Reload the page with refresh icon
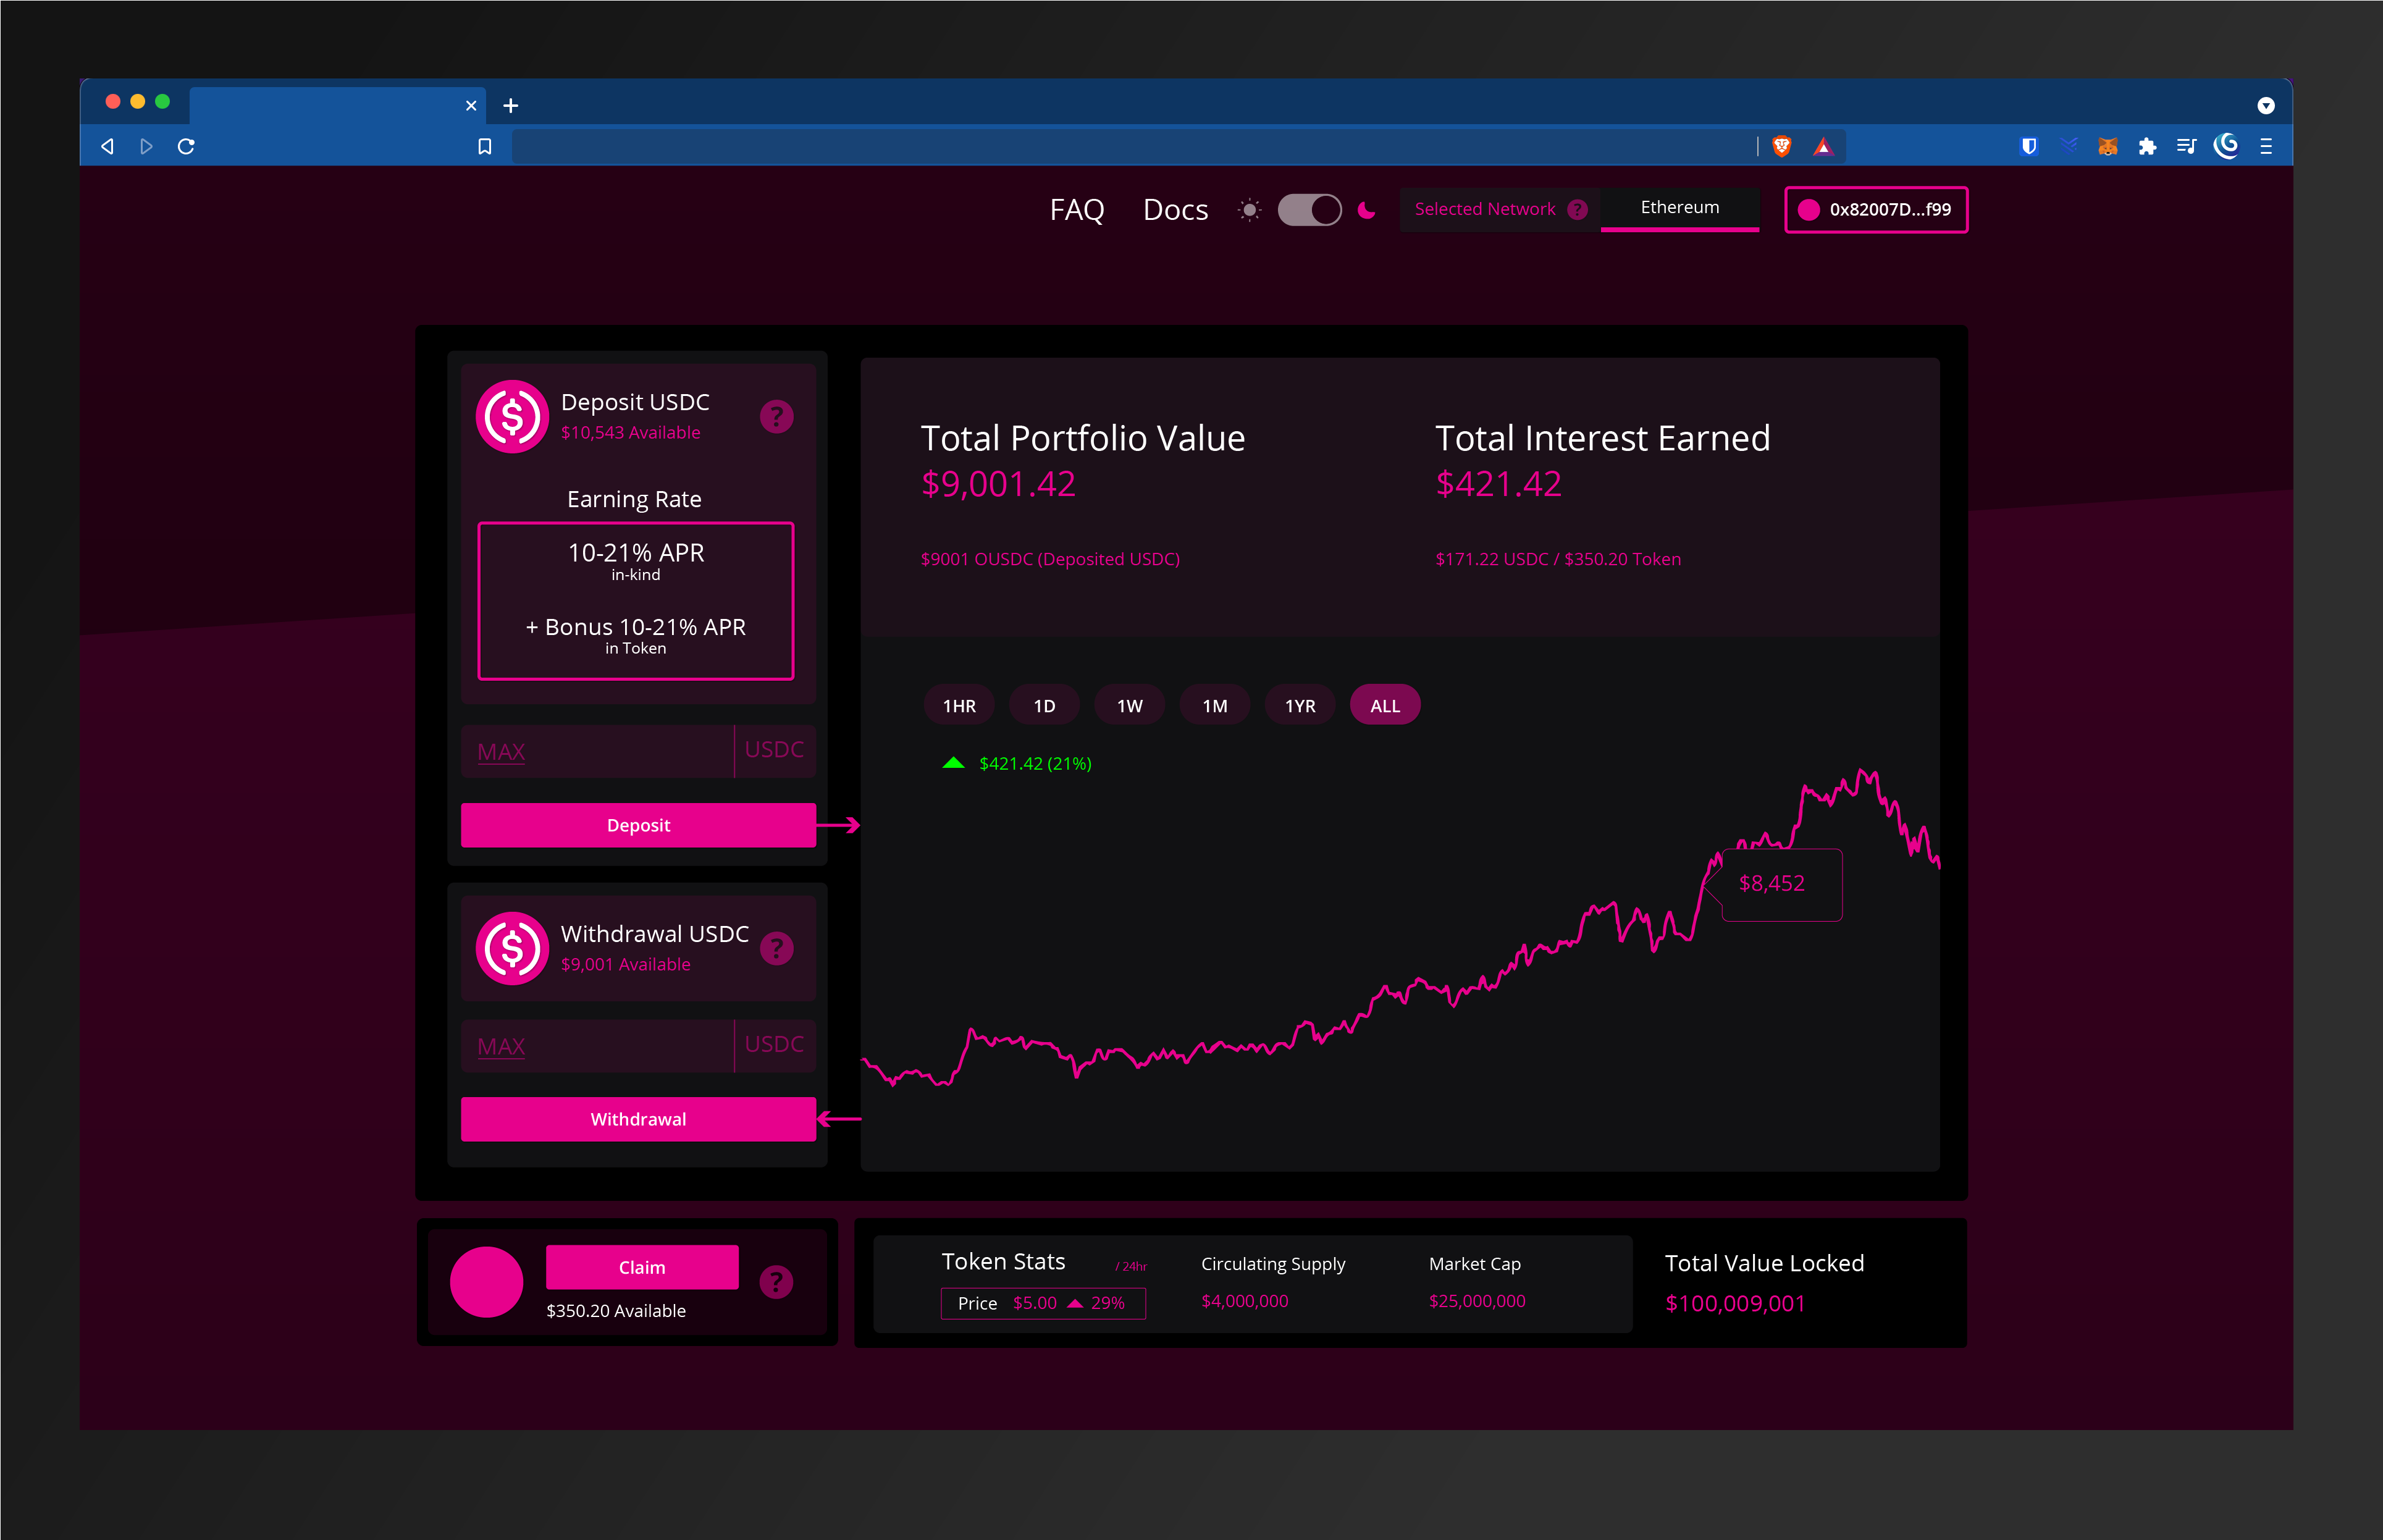 click(x=186, y=147)
